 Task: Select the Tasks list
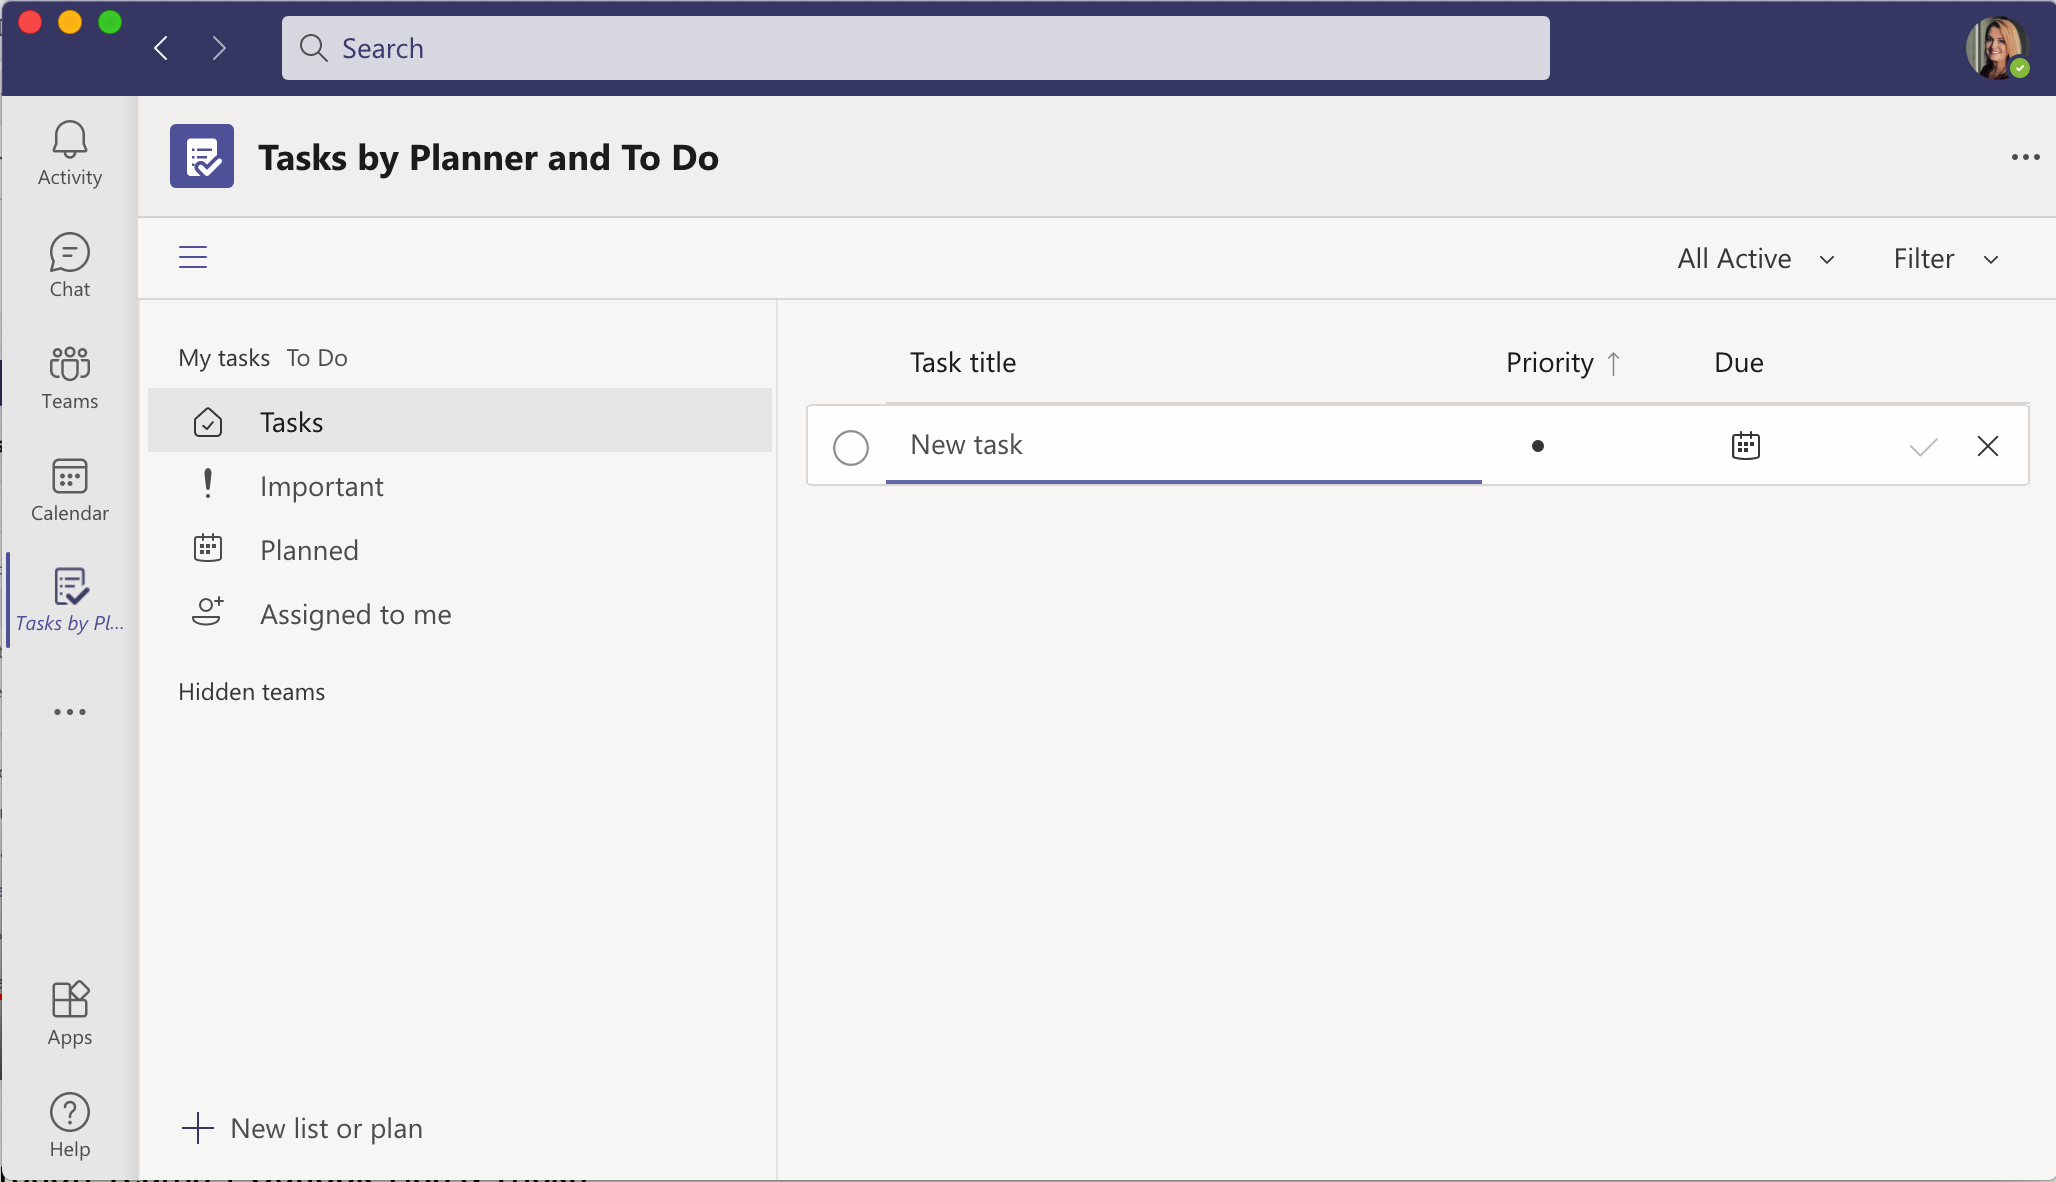[x=460, y=421]
